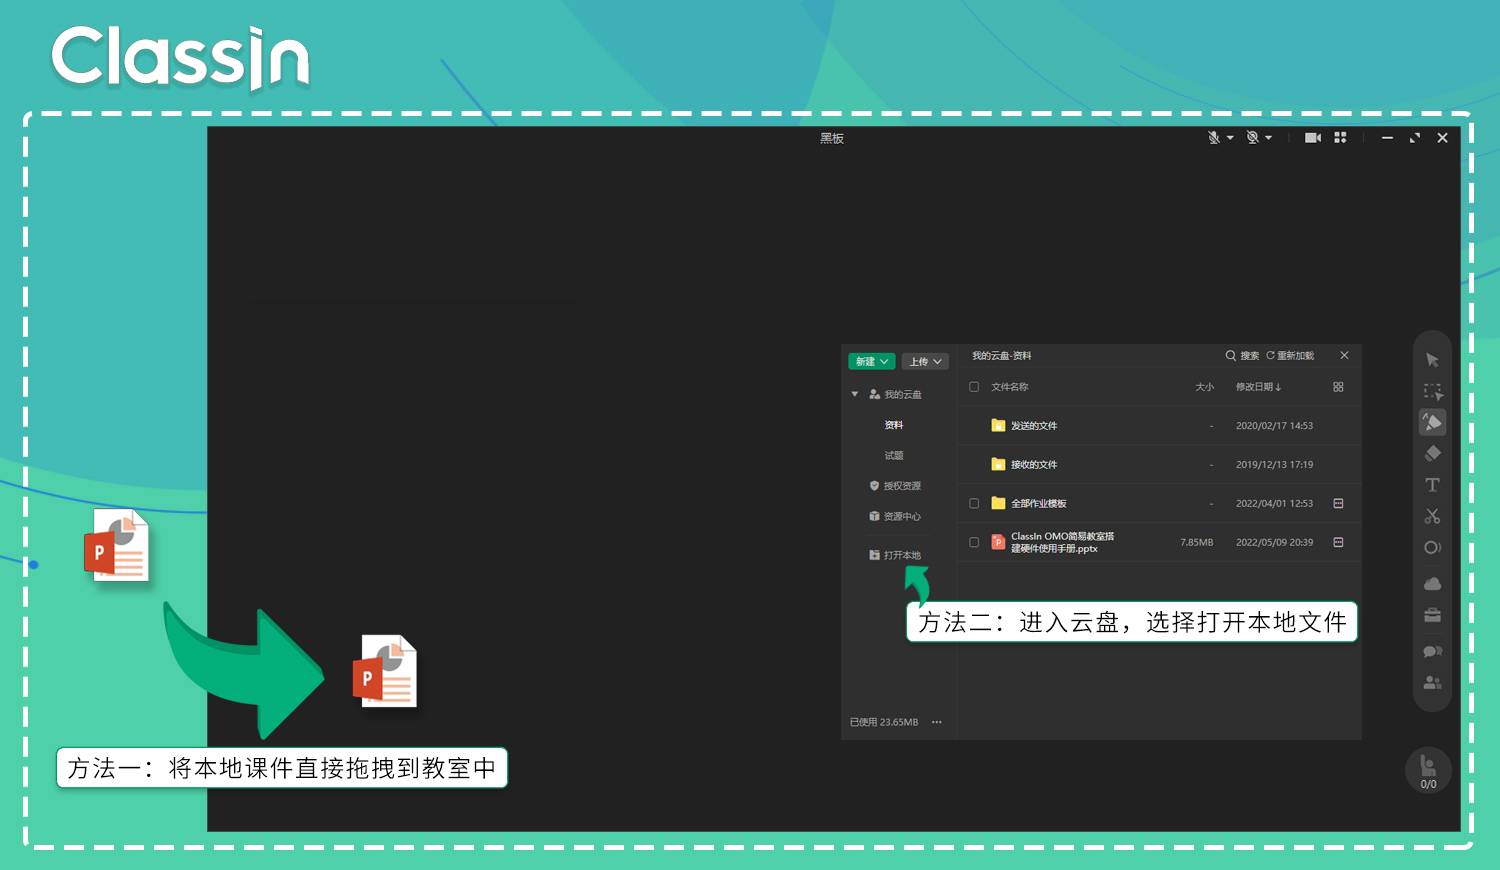Click the pptx file icon in list

click(997, 542)
